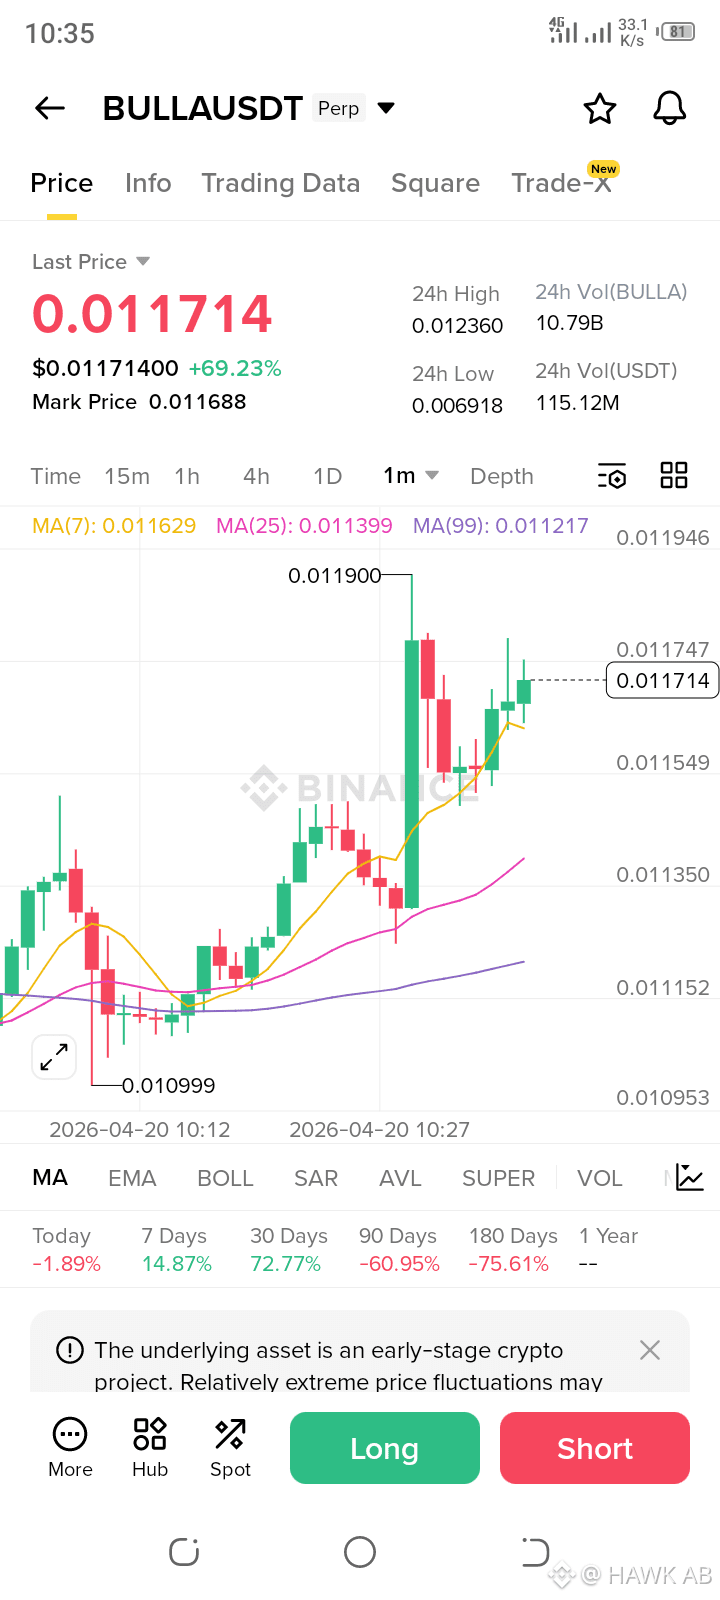Toggle the AVL indicator
720x1600 pixels.
(400, 1178)
